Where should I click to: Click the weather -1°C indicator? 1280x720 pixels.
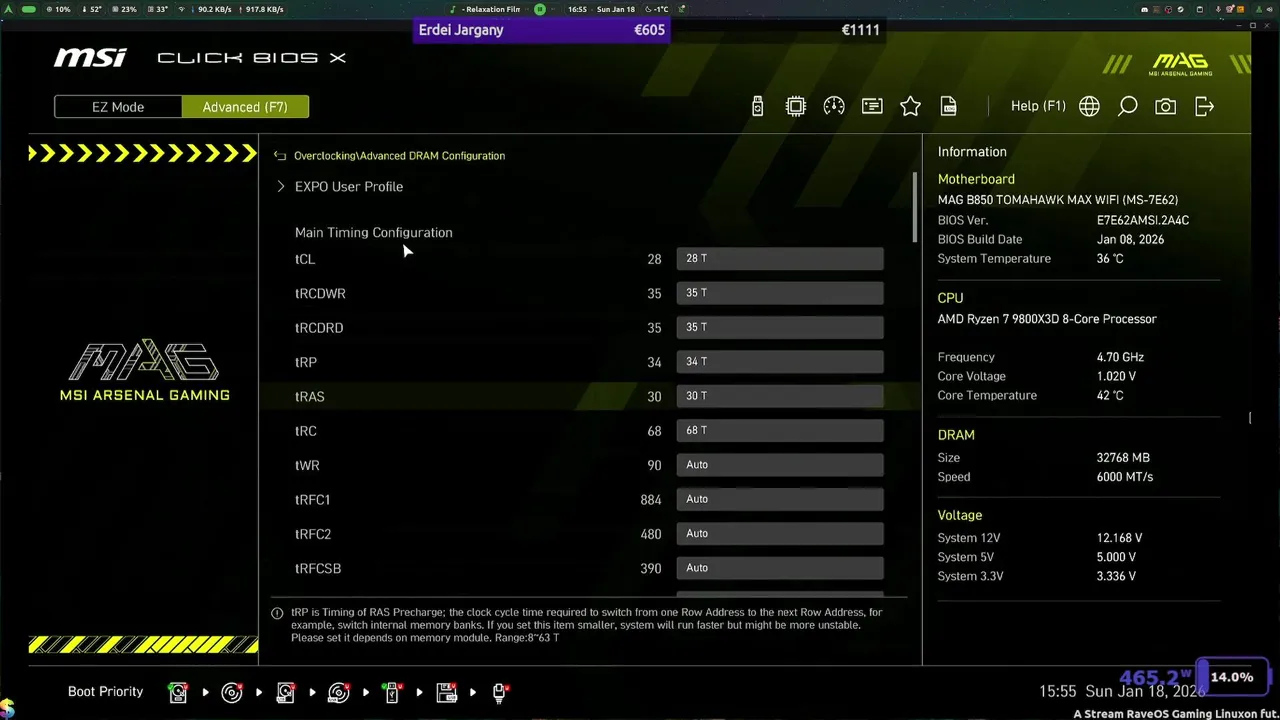(x=657, y=9)
